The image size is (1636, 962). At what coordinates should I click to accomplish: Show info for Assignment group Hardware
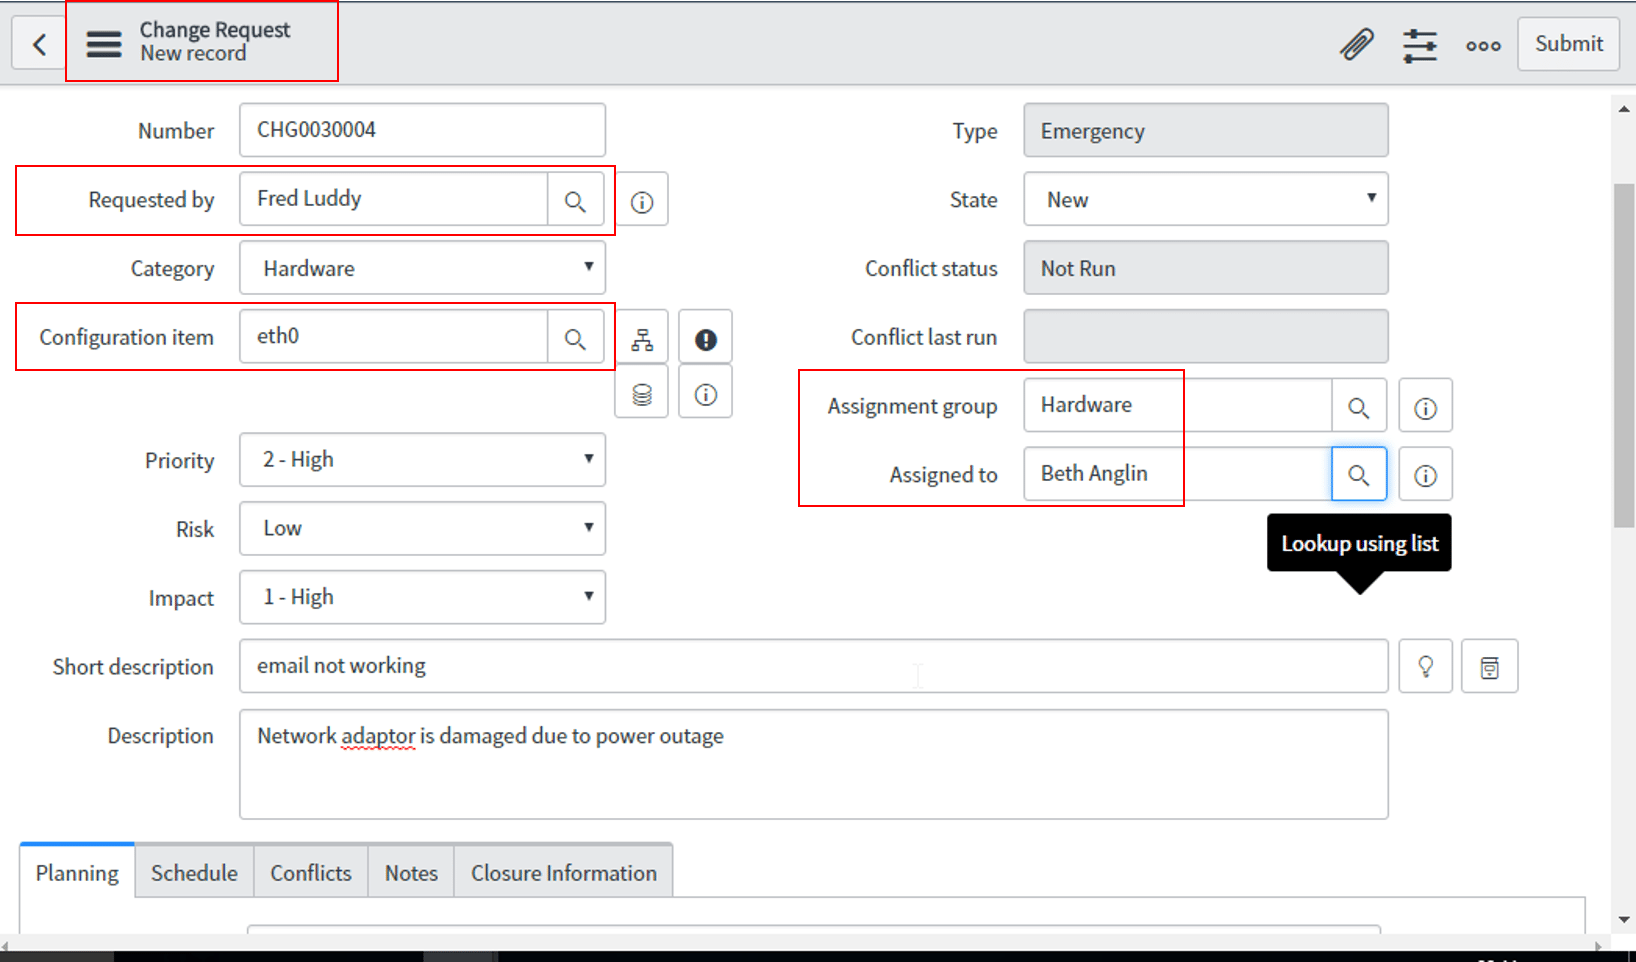click(x=1425, y=407)
